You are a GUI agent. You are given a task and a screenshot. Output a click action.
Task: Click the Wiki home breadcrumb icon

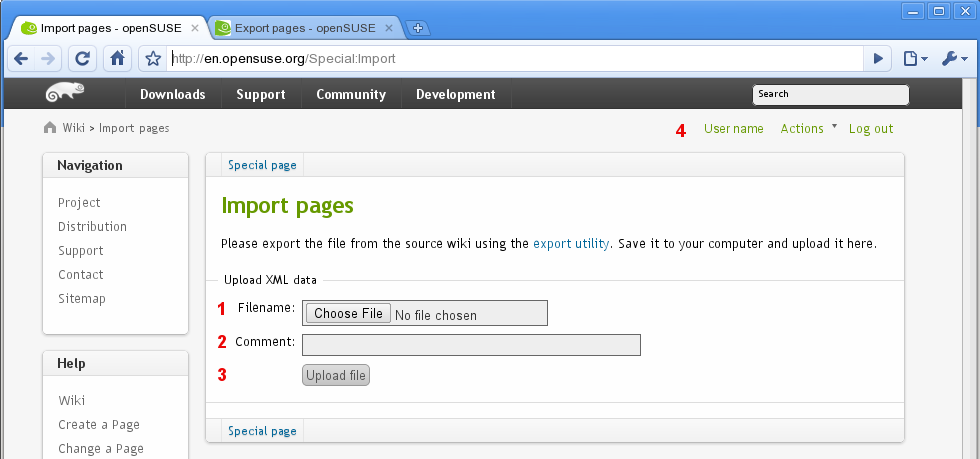[x=50, y=128]
